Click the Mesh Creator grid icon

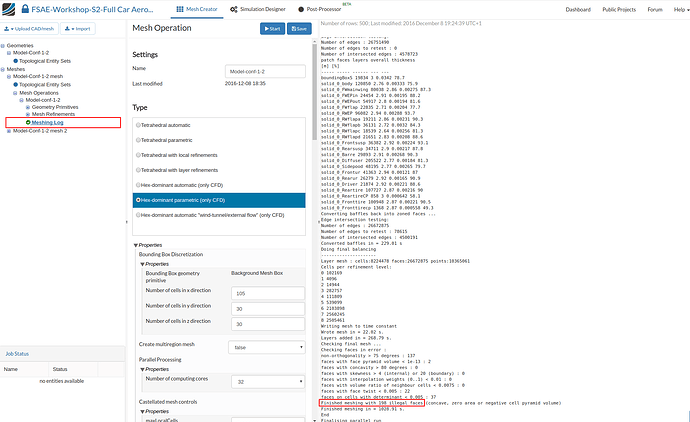(x=180, y=9)
